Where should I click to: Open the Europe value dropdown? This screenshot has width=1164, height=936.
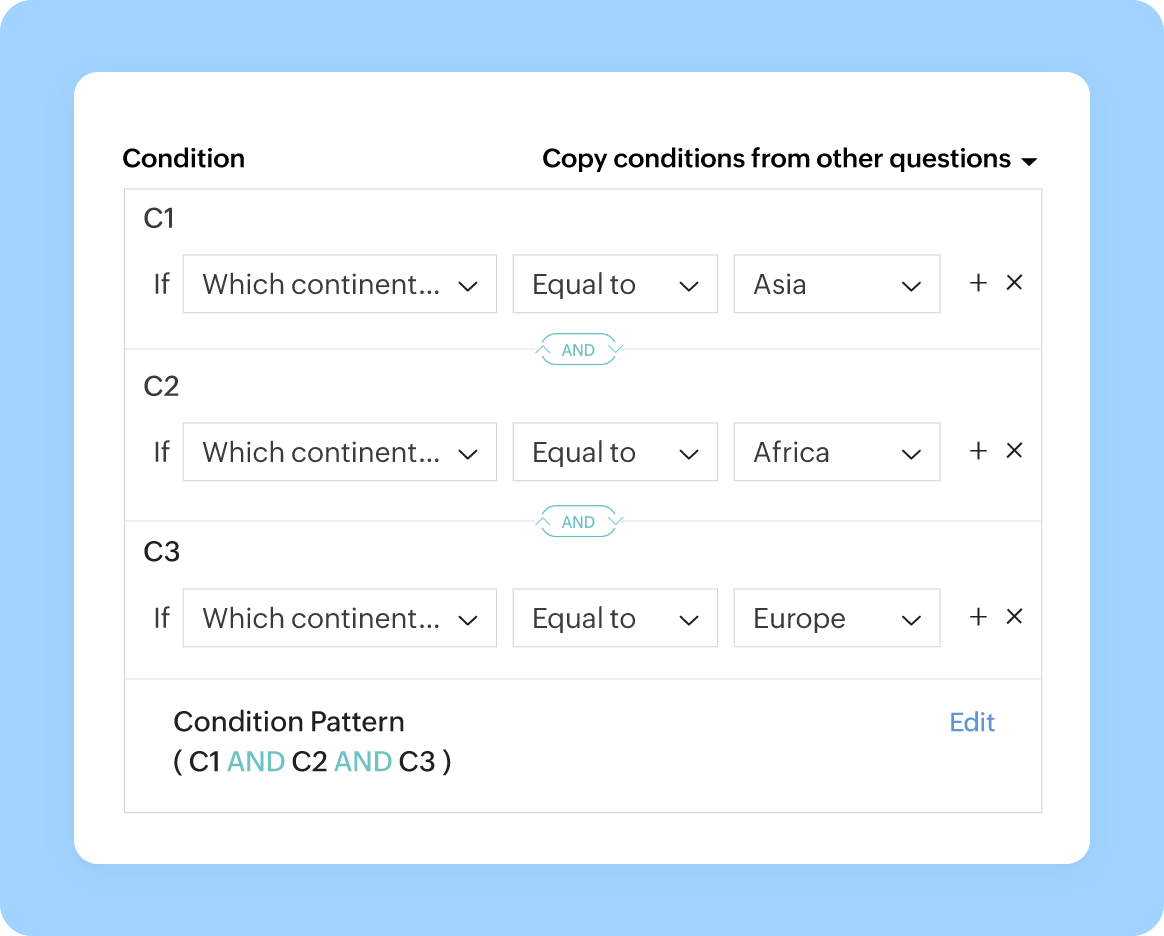coord(836,618)
